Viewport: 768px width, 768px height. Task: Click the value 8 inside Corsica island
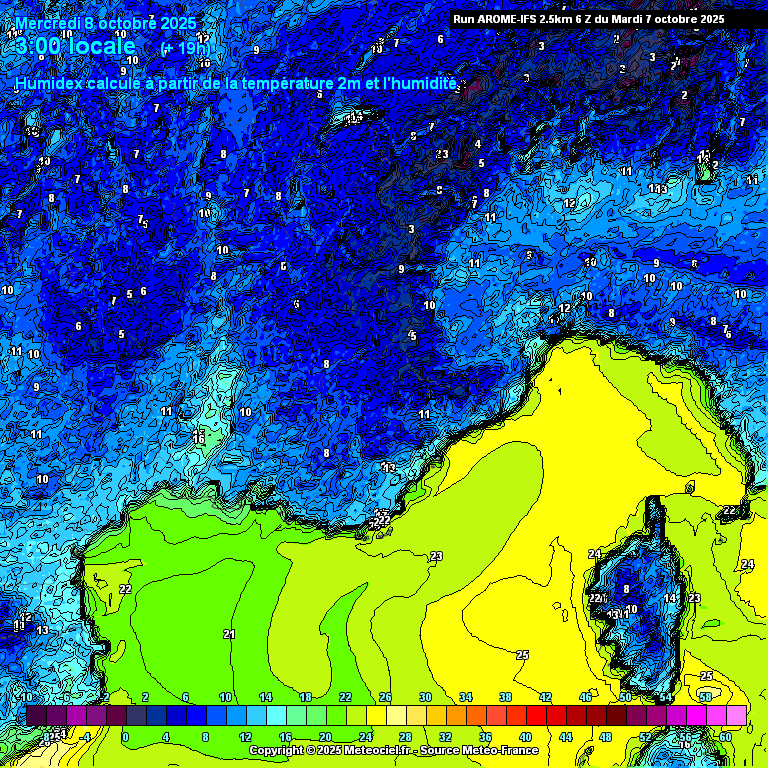coord(626,590)
